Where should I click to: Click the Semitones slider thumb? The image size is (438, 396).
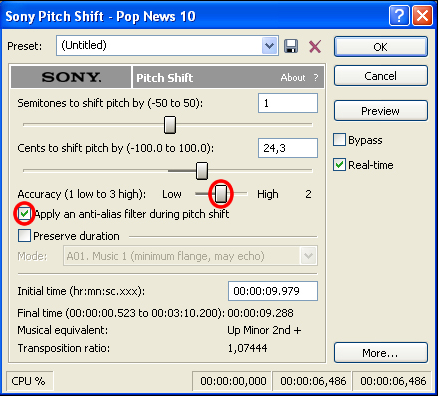pos(170,125)
